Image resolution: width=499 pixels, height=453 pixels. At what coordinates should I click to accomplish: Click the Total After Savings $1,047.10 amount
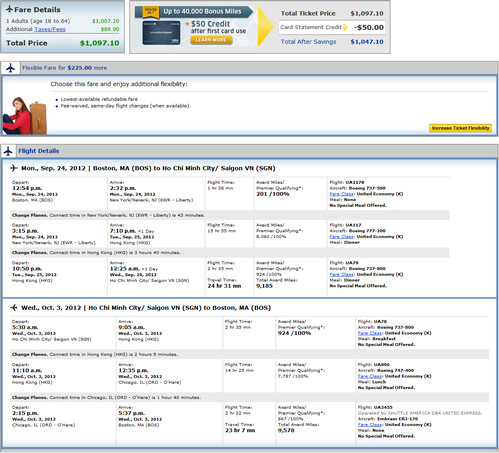click(x=367, y=42)
